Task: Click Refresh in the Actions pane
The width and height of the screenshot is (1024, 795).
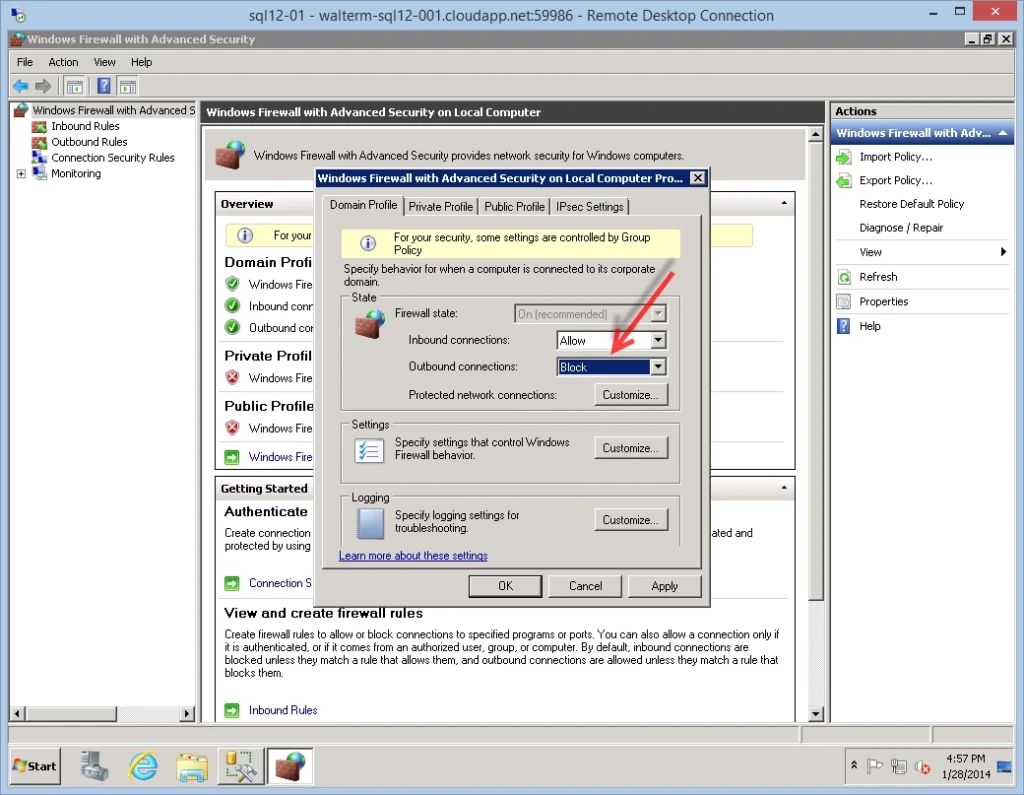Action: pos(878,277)
